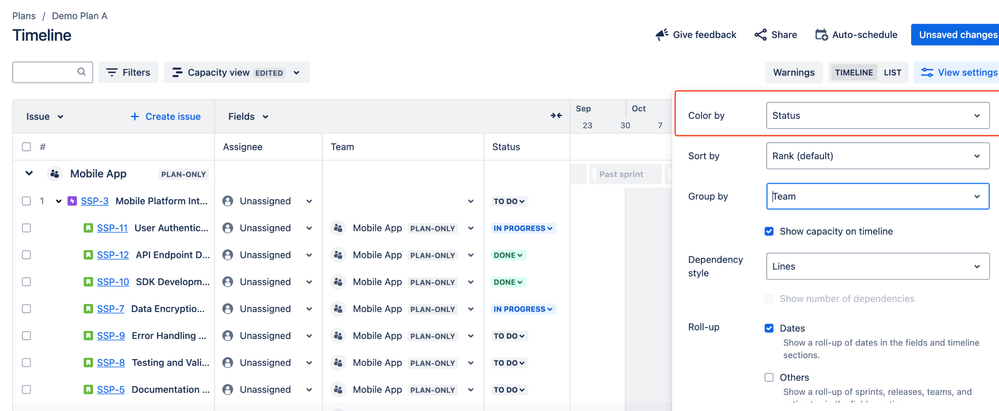Click the green story icon for SSP-11
The image size is (999, 411).
[89, 228]
